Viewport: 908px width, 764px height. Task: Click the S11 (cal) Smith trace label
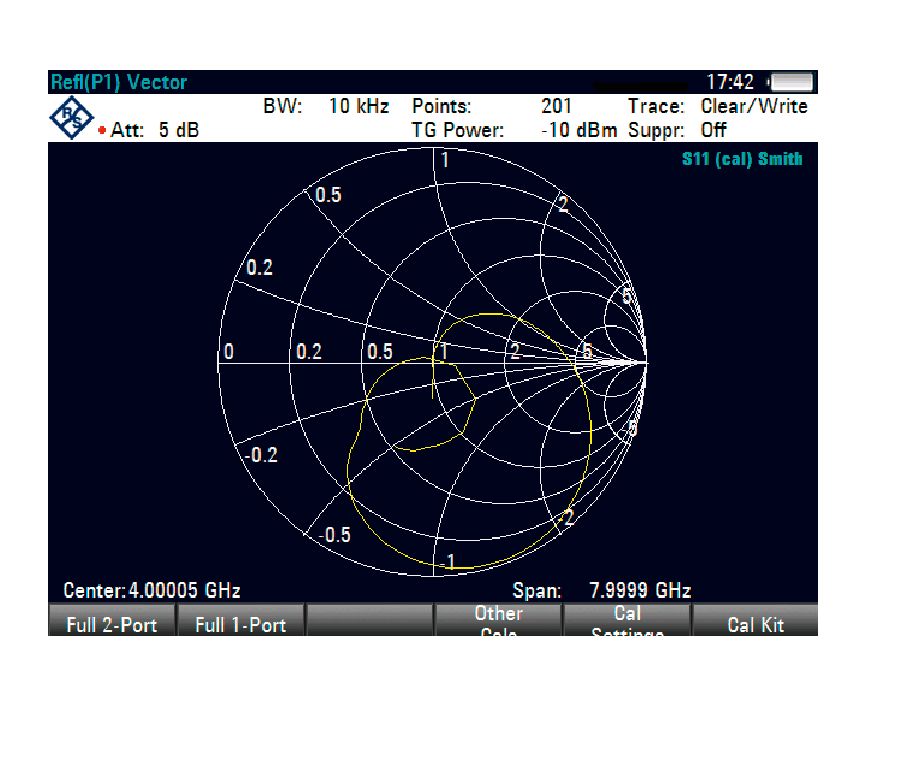click(741, 159)
